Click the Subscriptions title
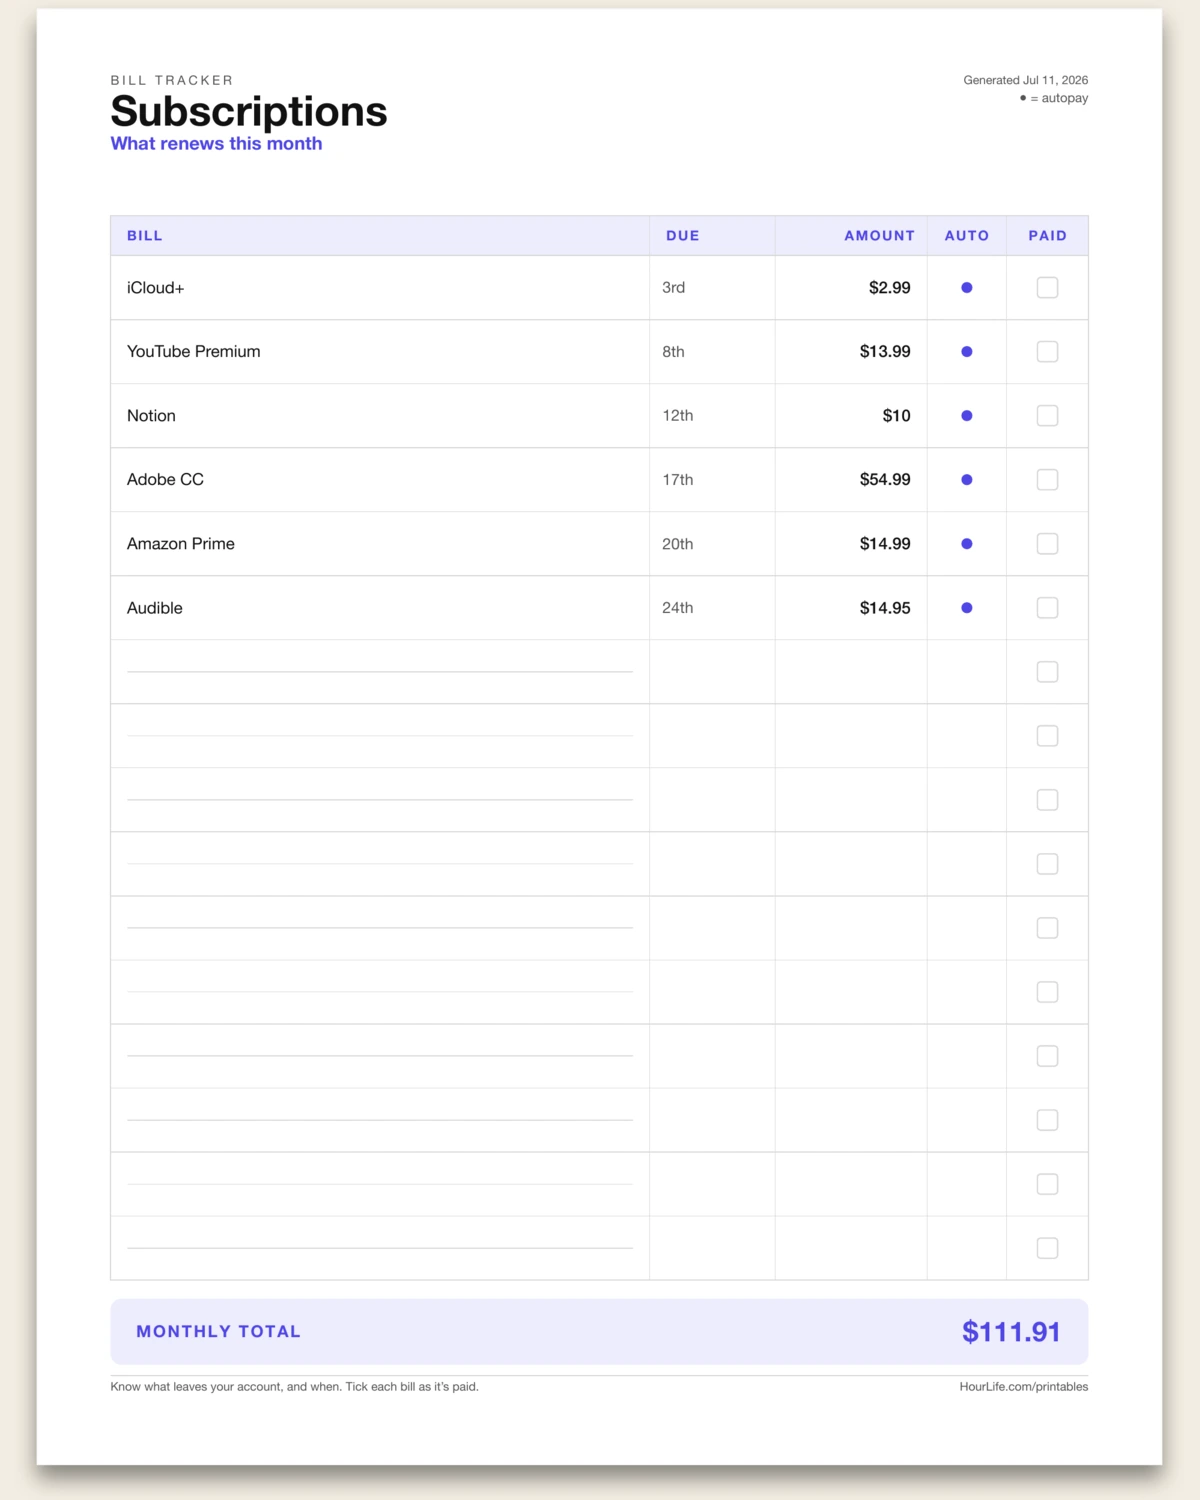The image size is (1200, 1500). (x=249, y=111)
